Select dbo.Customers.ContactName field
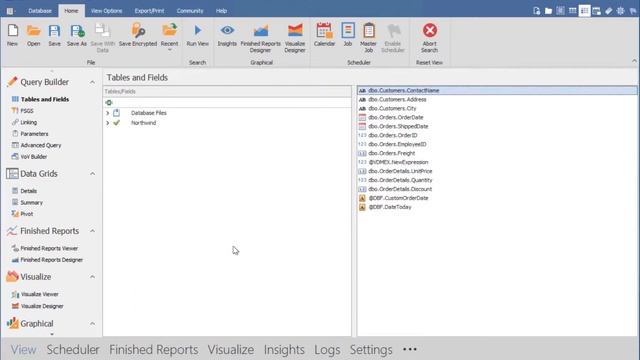 (497, 90)
